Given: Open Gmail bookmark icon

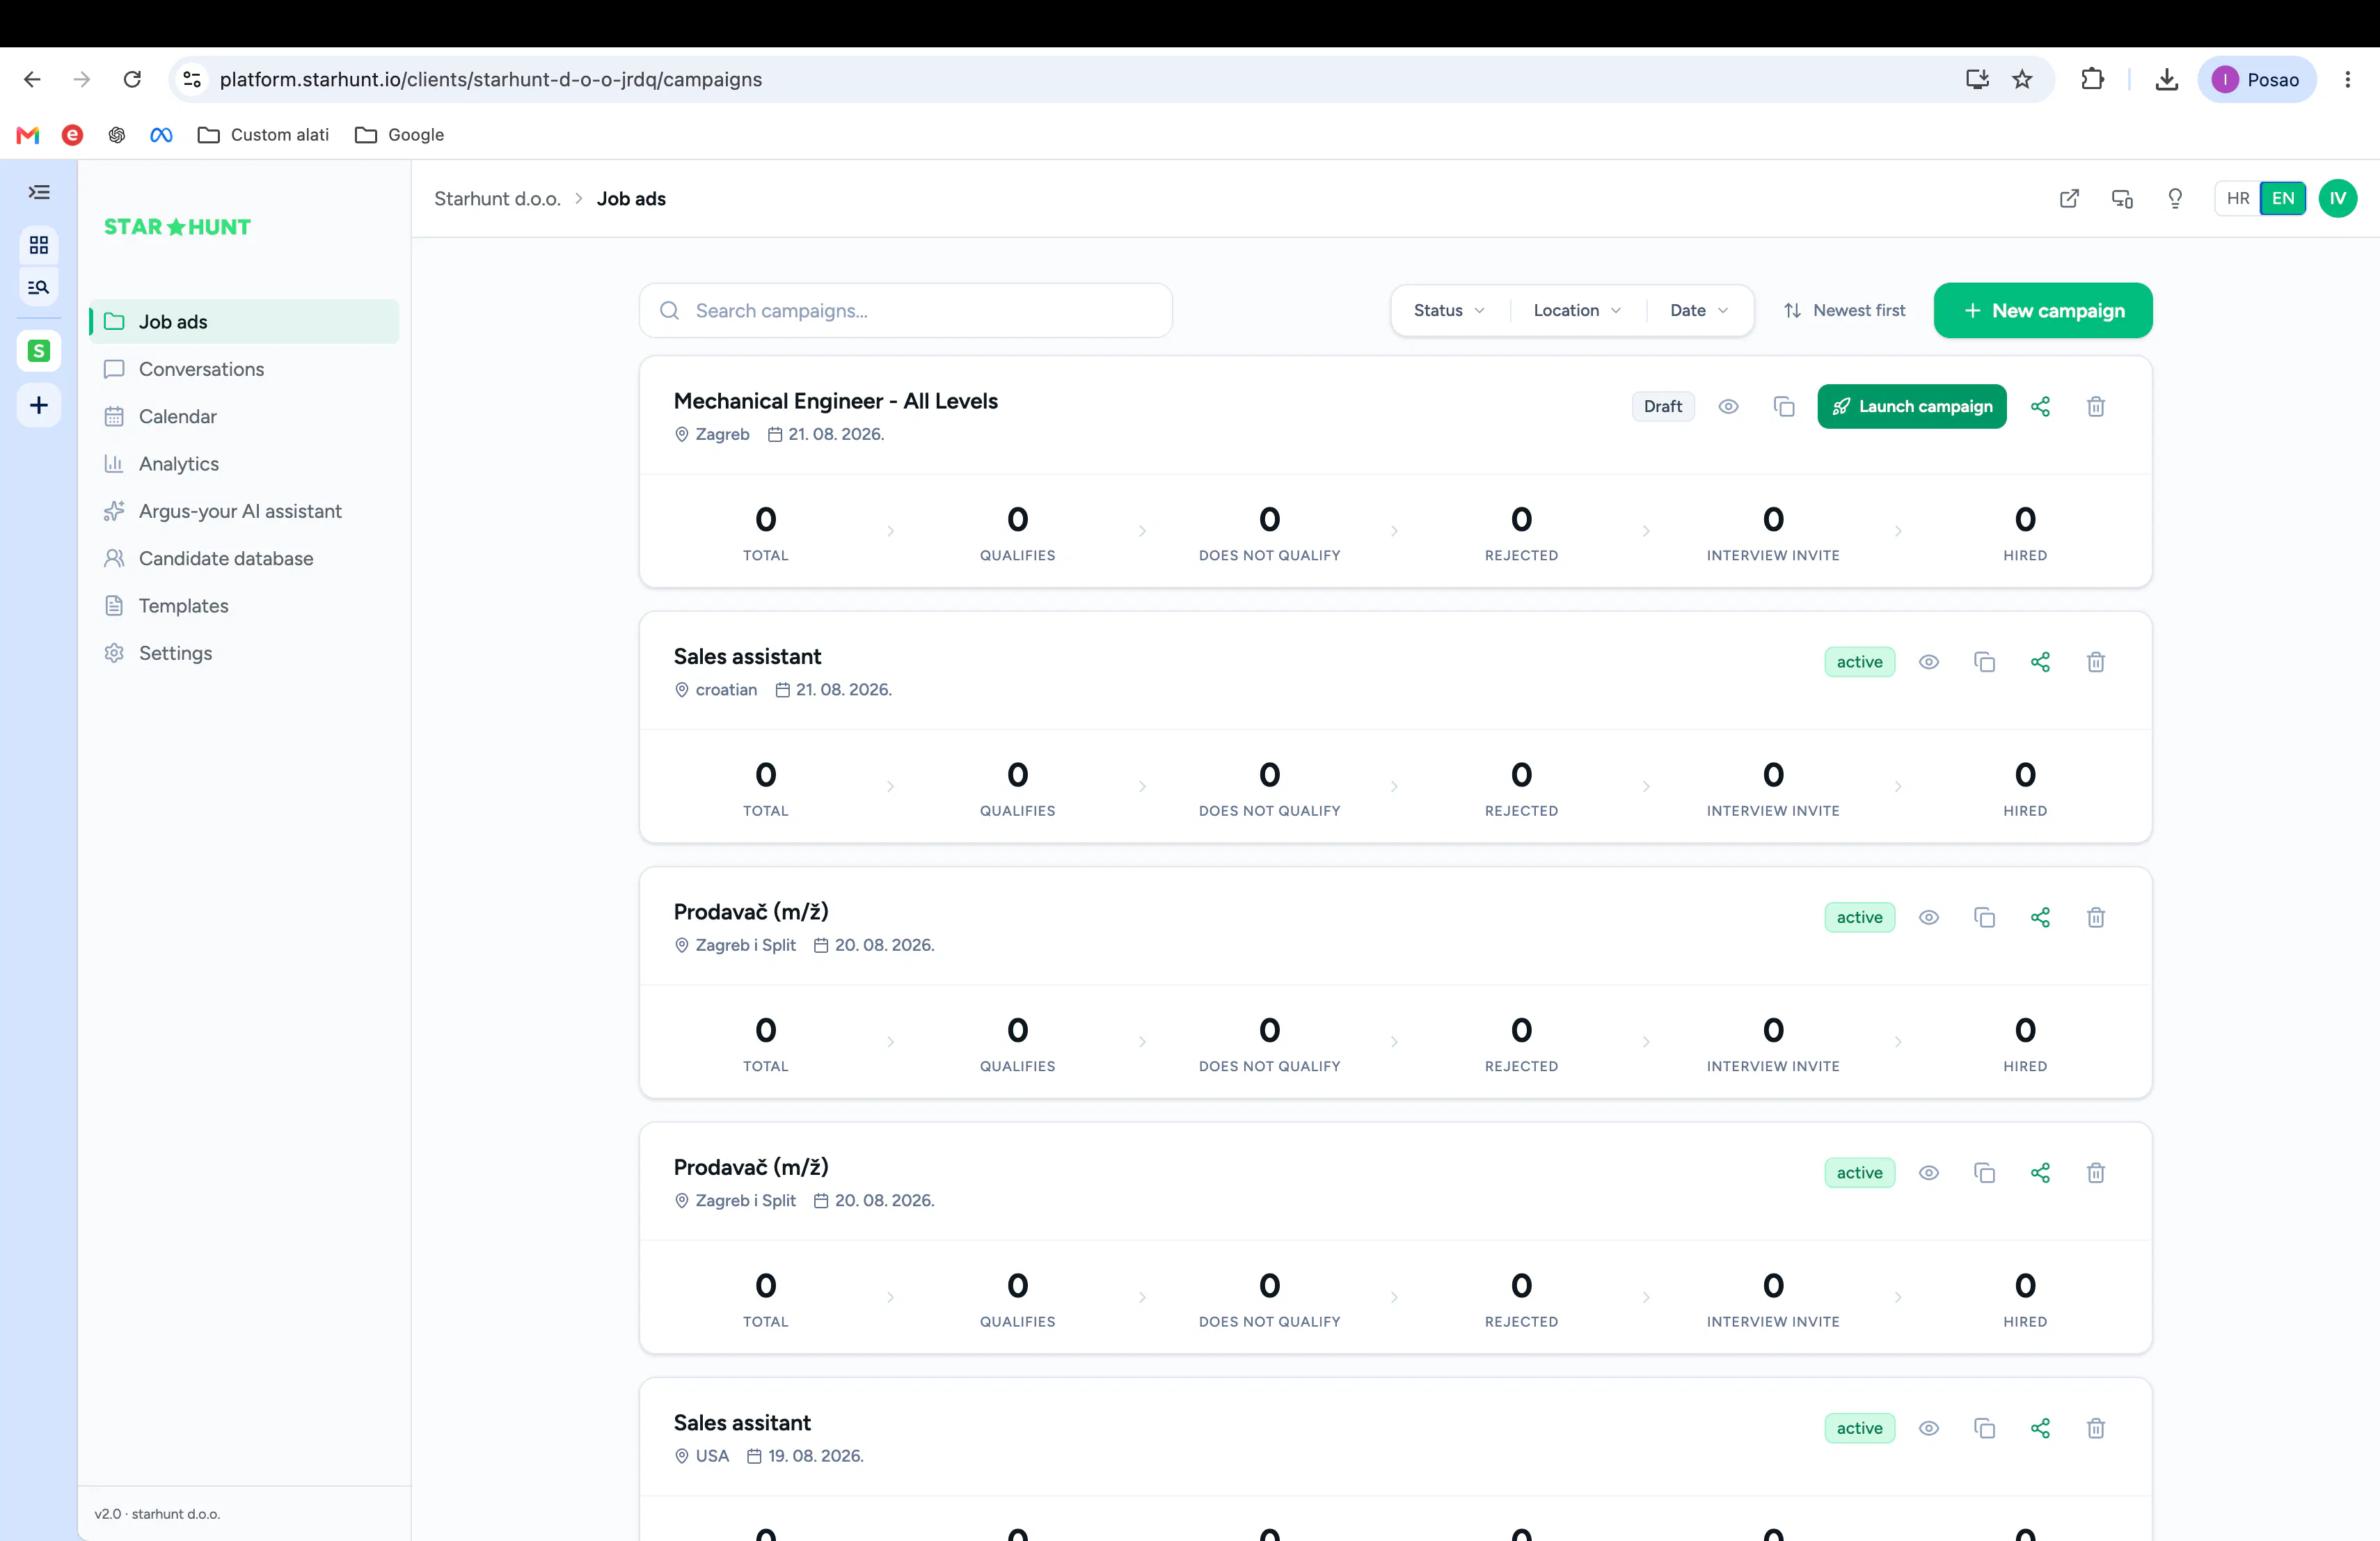Looking at the screenshot, I should (28, 135).
